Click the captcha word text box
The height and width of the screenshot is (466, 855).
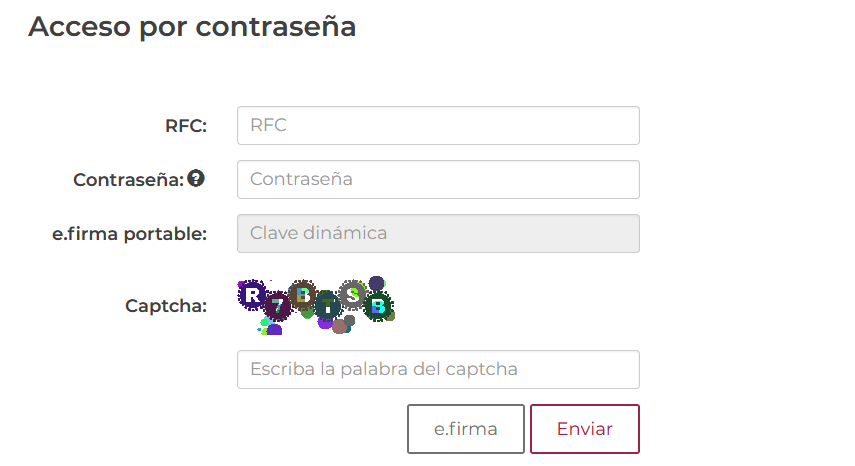click(x=438, y=369)
